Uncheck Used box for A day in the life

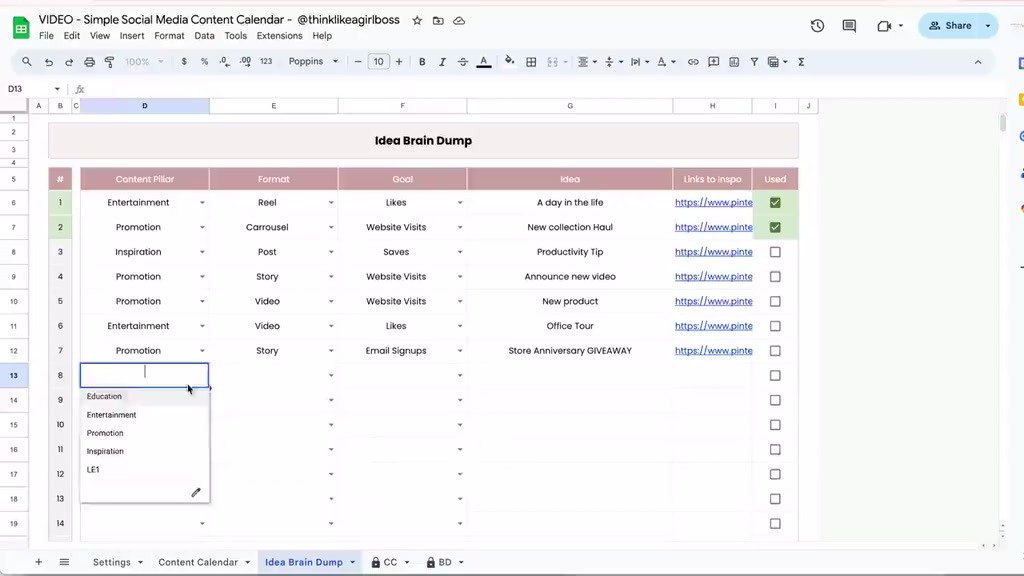[775, 203]
